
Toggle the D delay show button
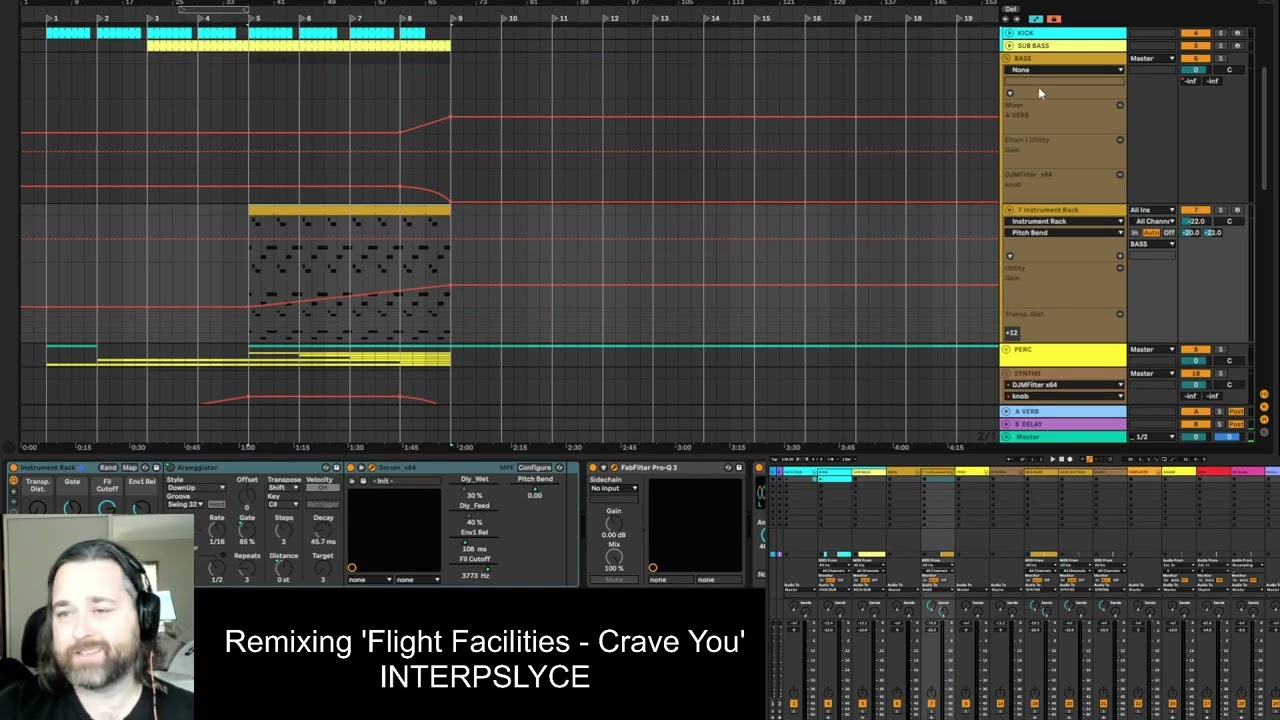pyautogui.click(x=1264, y=432)
